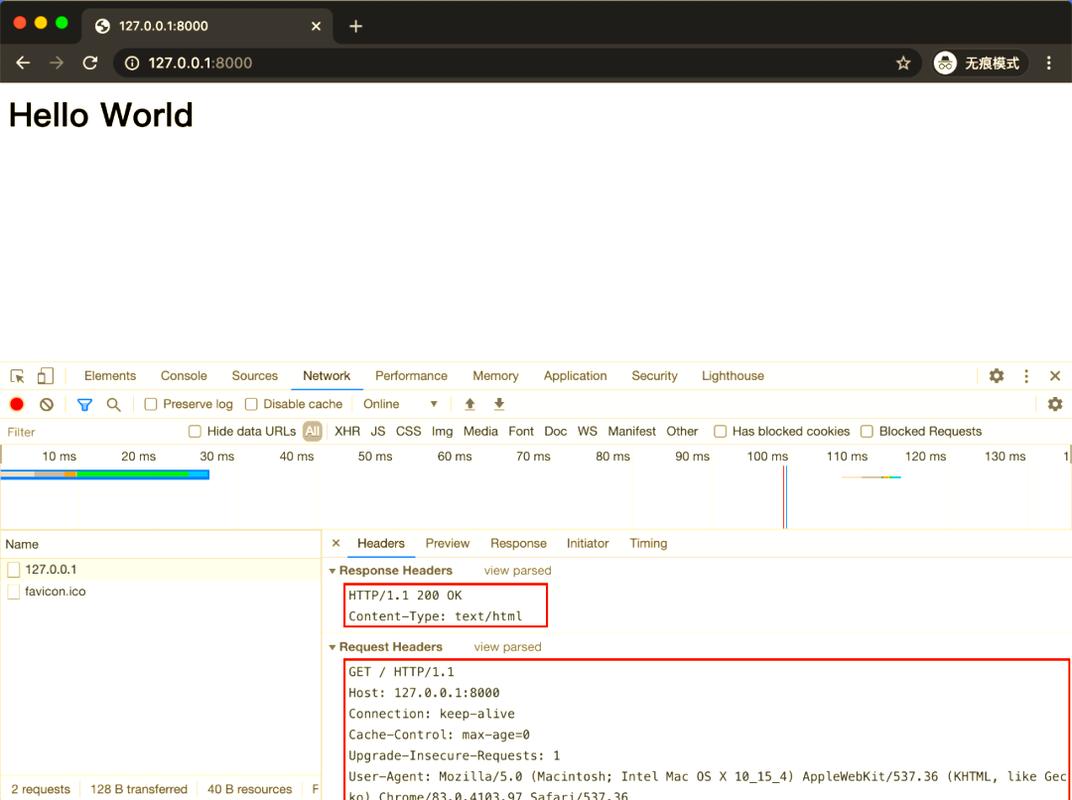
Task: Switch to the Console panel
Action: (x=183, y=375)
